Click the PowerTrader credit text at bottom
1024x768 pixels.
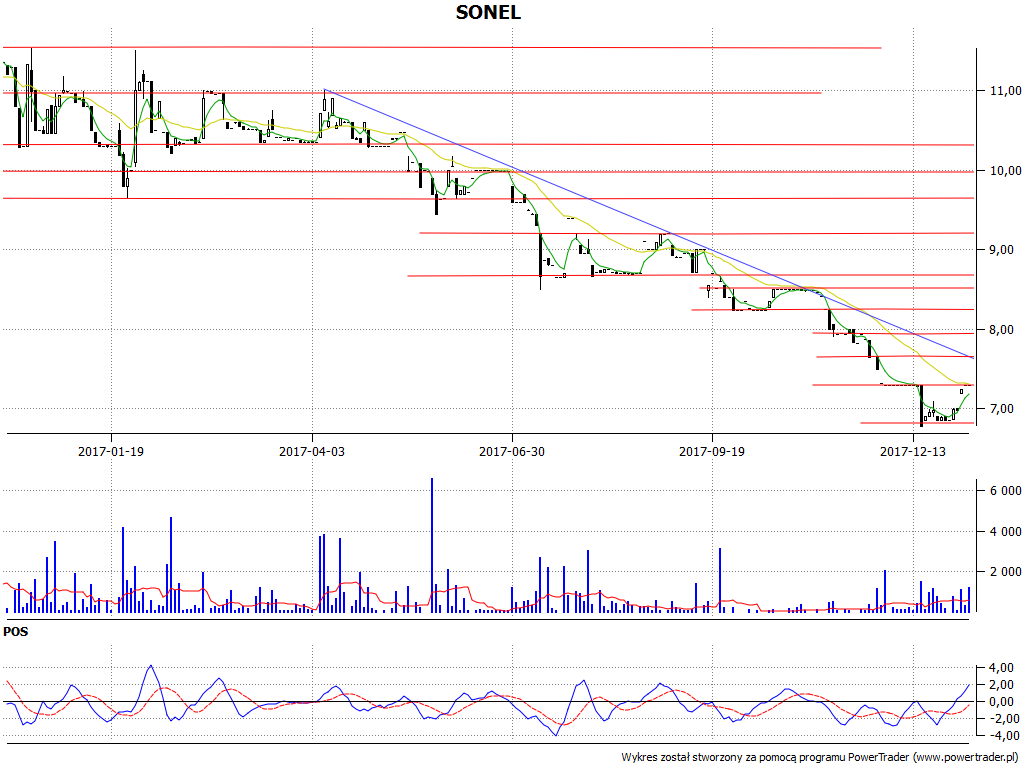[x=822, y=758]
